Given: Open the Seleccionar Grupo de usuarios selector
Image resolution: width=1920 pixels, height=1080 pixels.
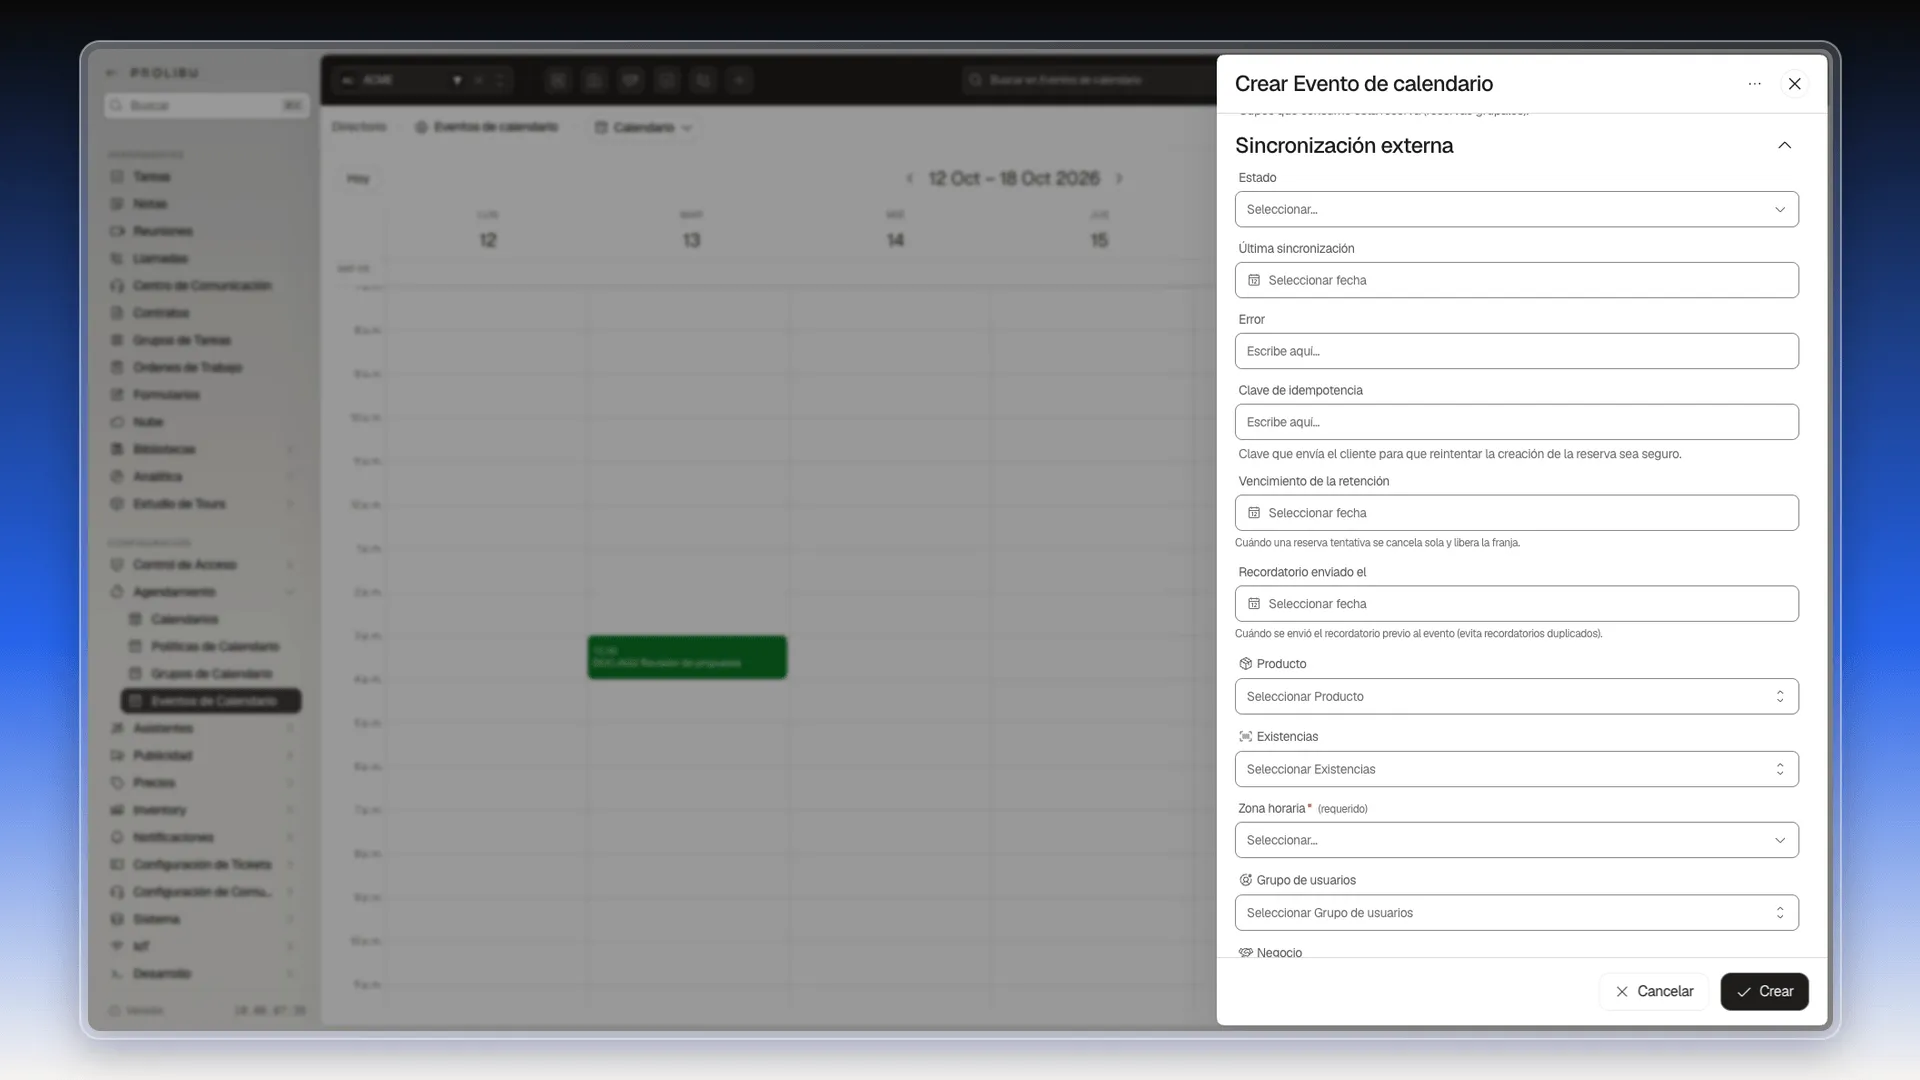Looking at the screenshot, I should [1516, 913].
